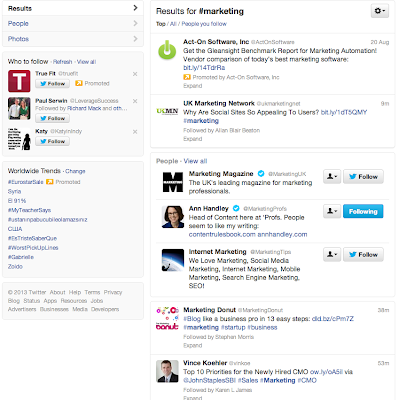Viewport: 399px width, 400px height.
Task: Dismiss True Fit follow suggestion
Action: click(135, 74)
